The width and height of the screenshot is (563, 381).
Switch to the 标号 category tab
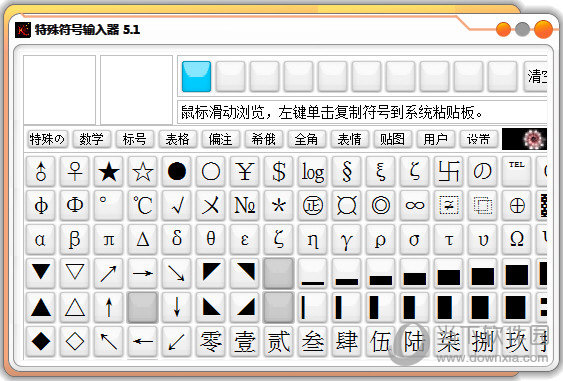(134, 139)
